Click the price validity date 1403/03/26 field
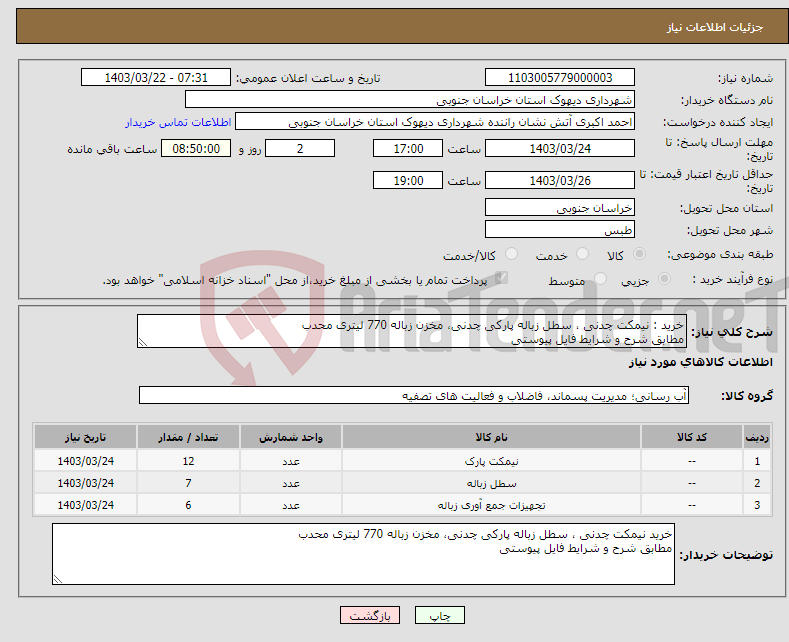Viewport: 789px width, 642px height. coord(560,180)
